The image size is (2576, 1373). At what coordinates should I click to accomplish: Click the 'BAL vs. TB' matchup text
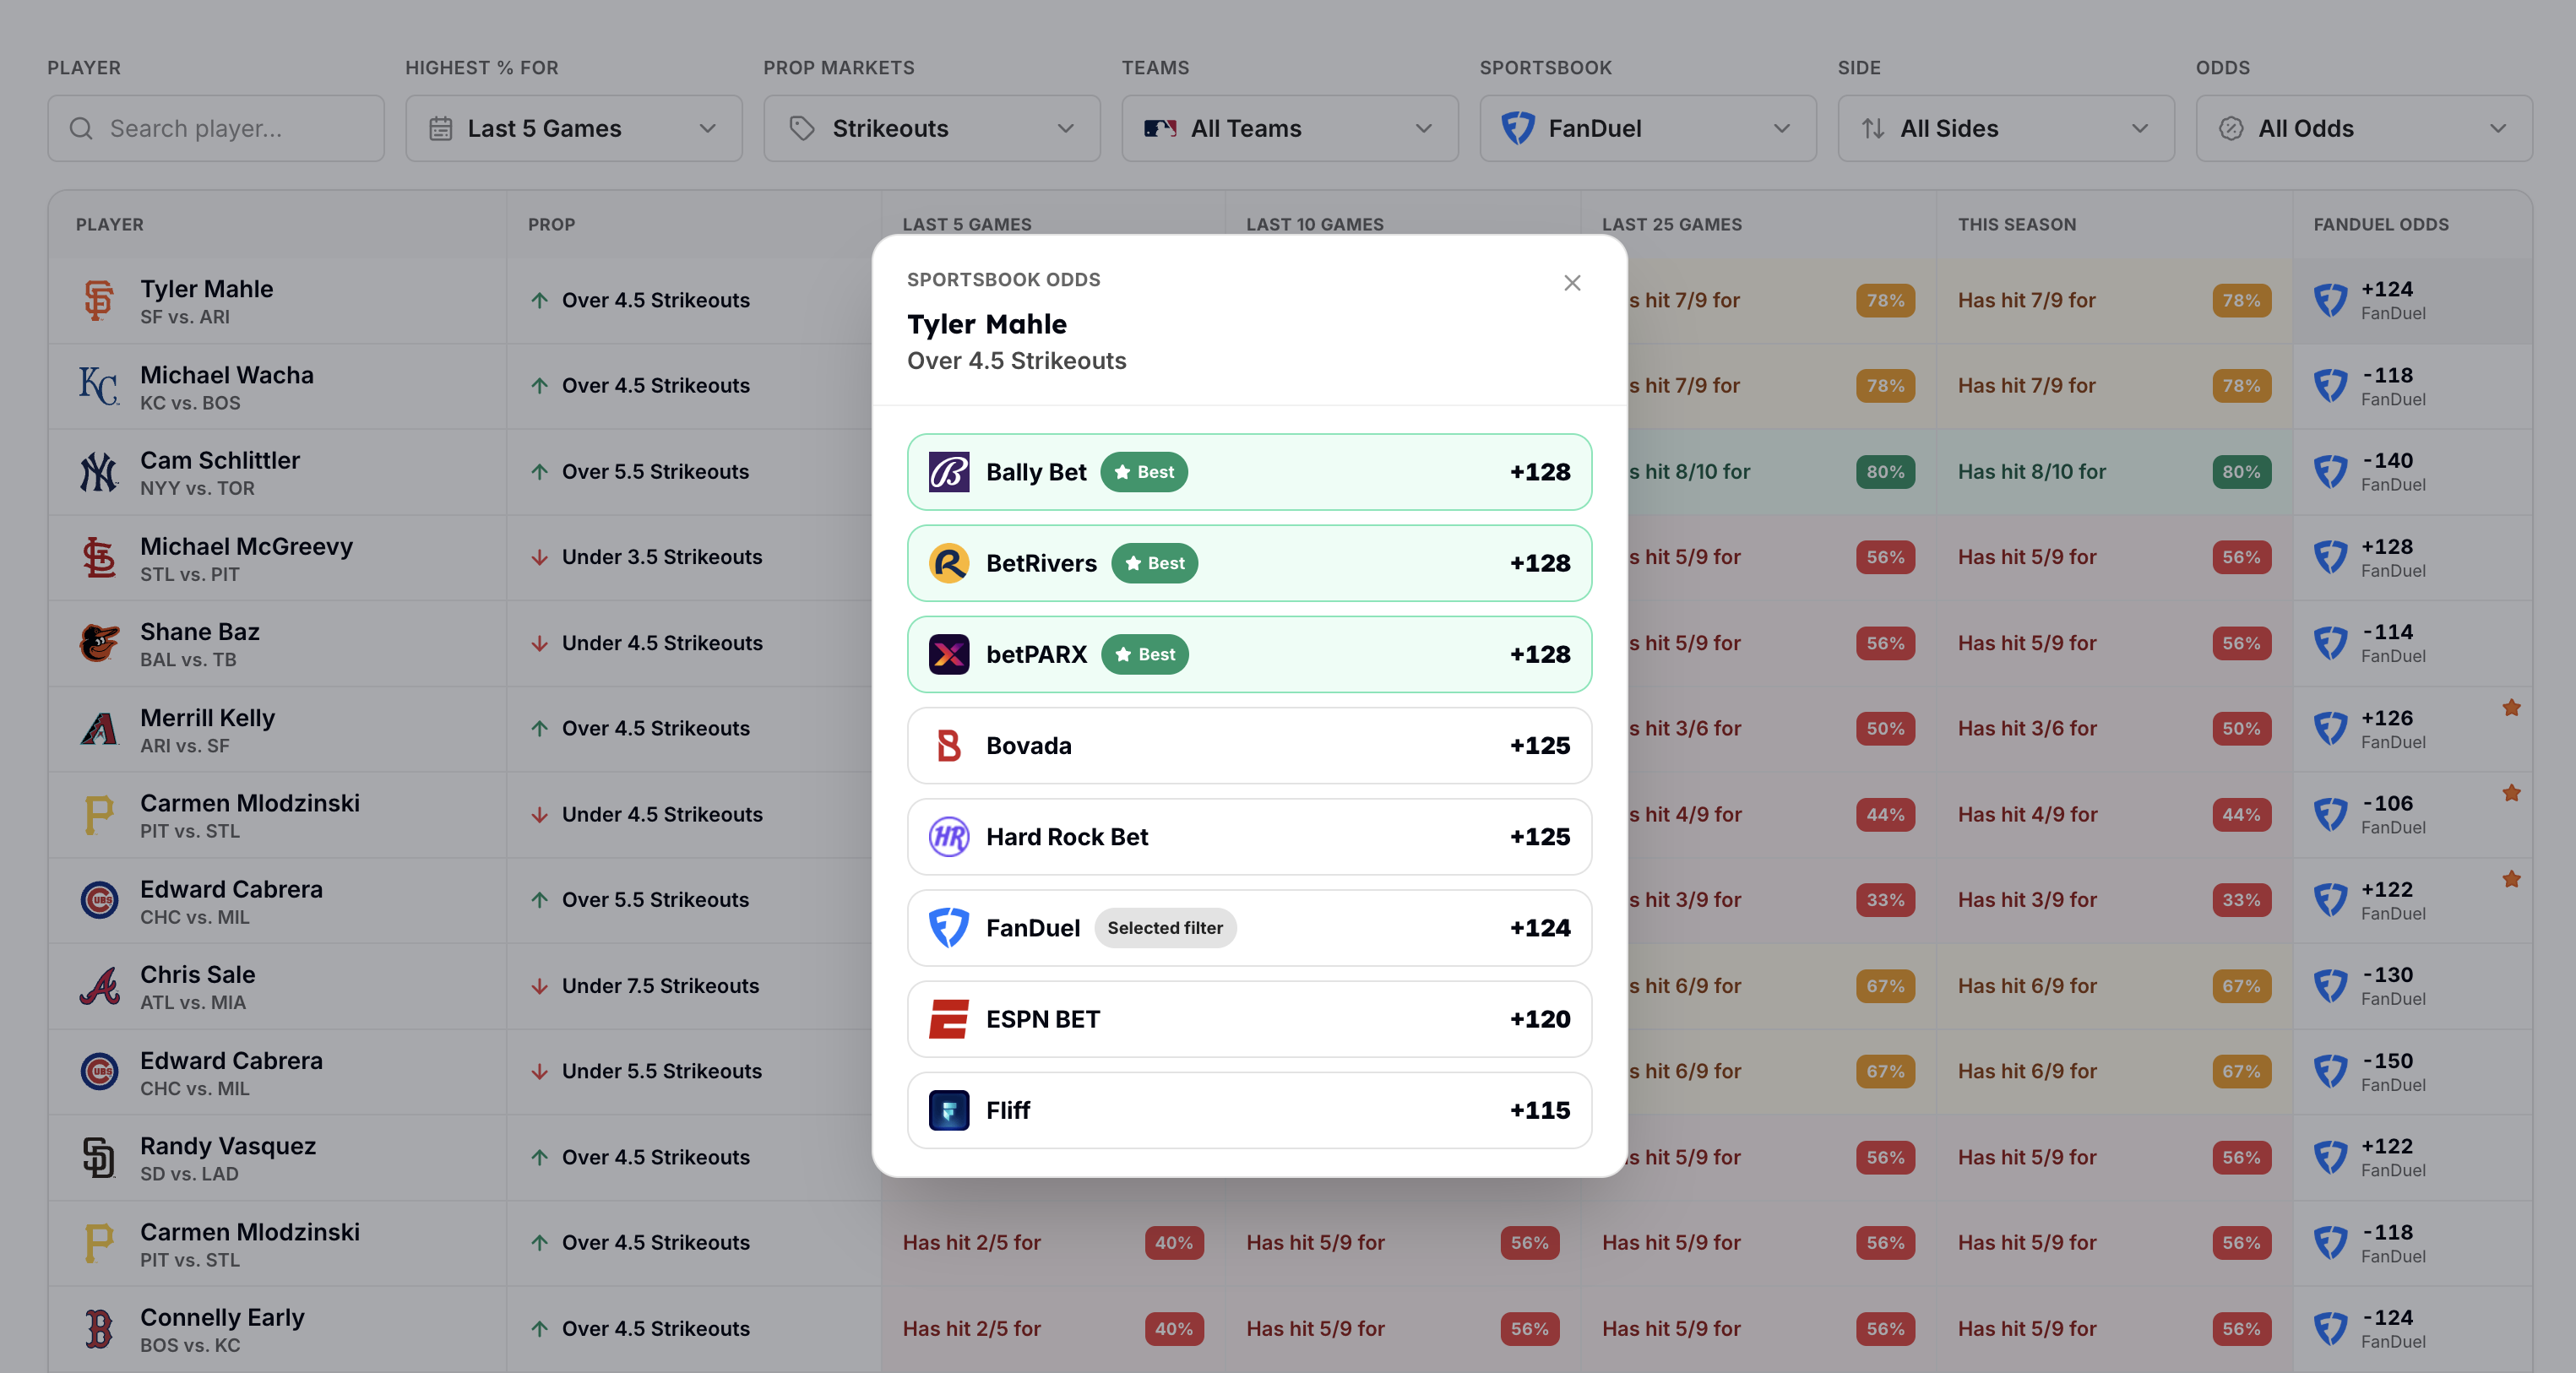pos(188,660)
